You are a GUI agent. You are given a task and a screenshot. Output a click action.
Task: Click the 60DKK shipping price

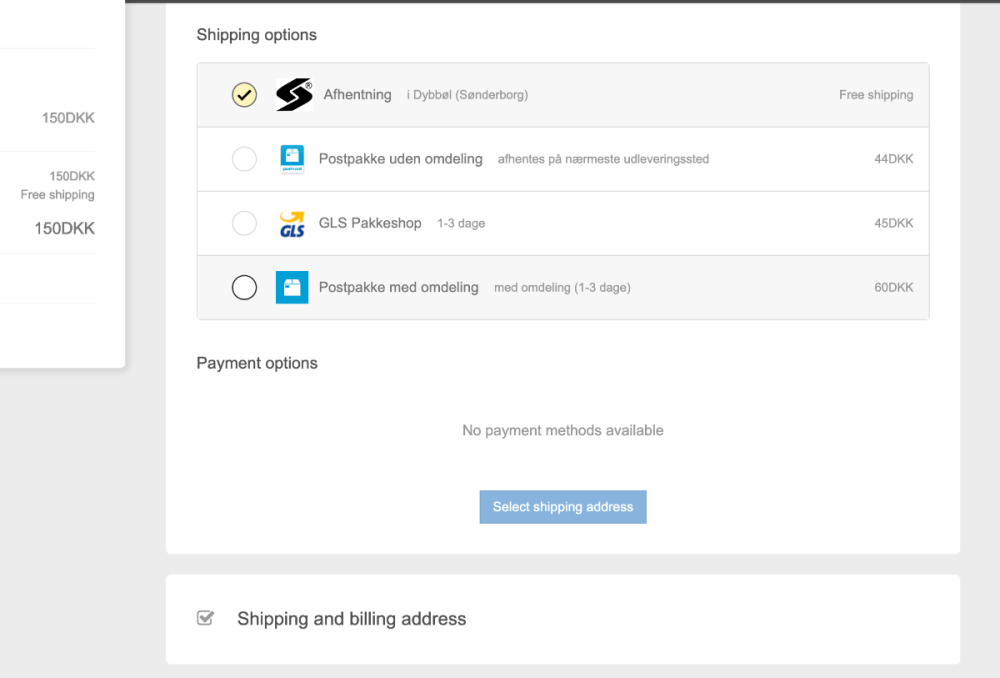pos(893,287)
